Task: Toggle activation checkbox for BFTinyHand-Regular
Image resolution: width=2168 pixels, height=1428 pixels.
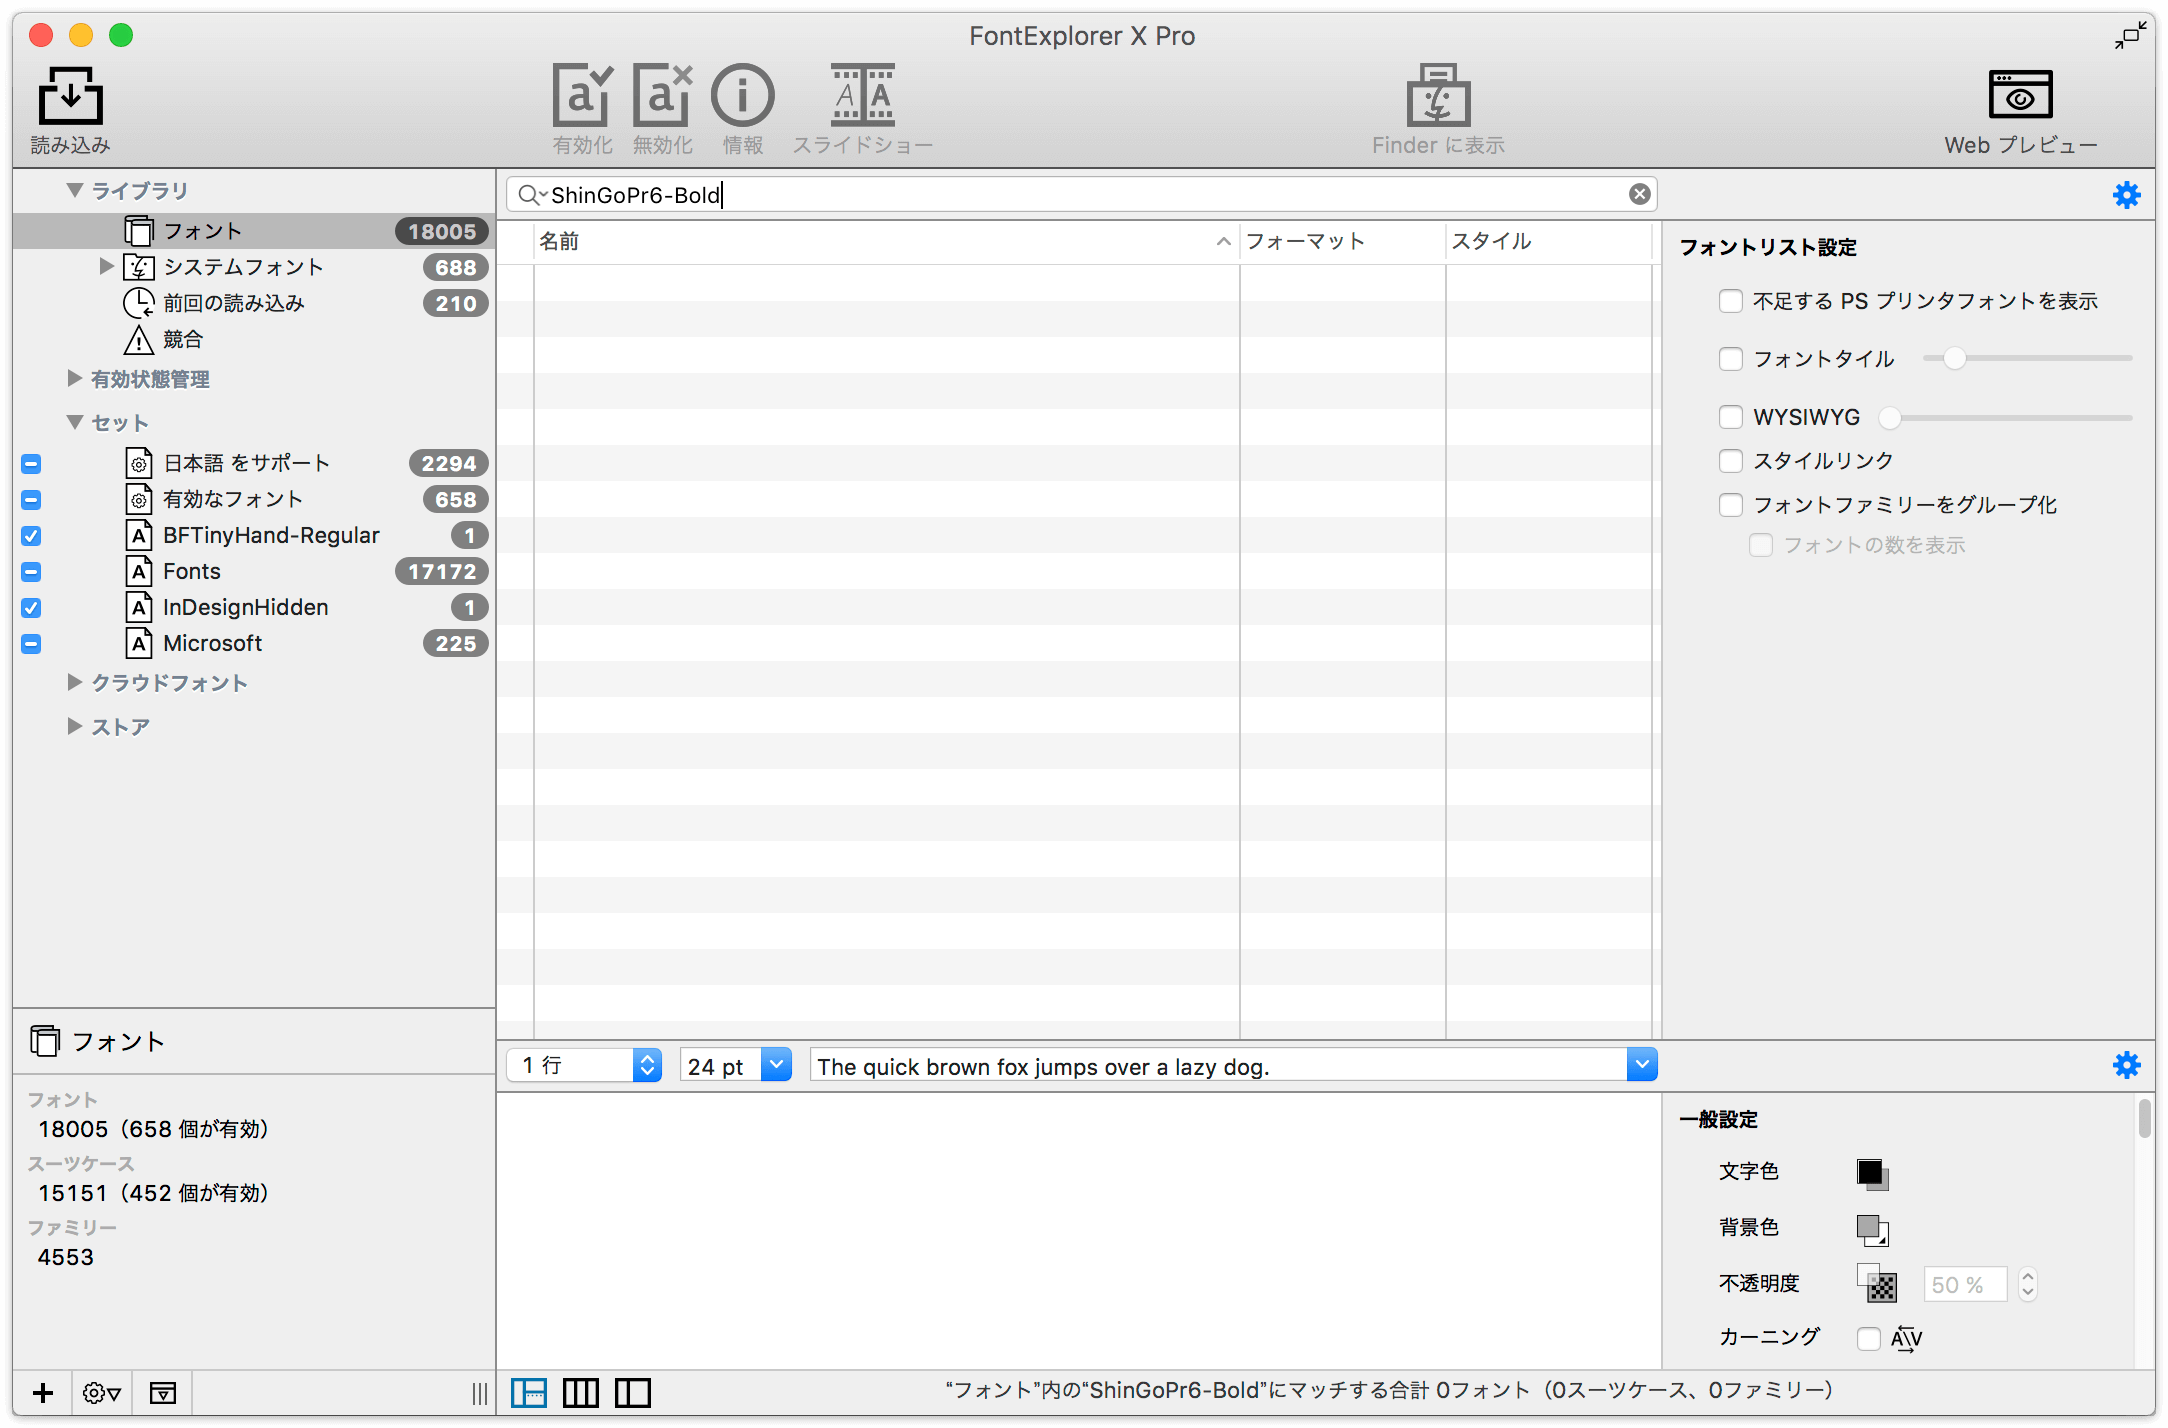Action: pos(31,536)
